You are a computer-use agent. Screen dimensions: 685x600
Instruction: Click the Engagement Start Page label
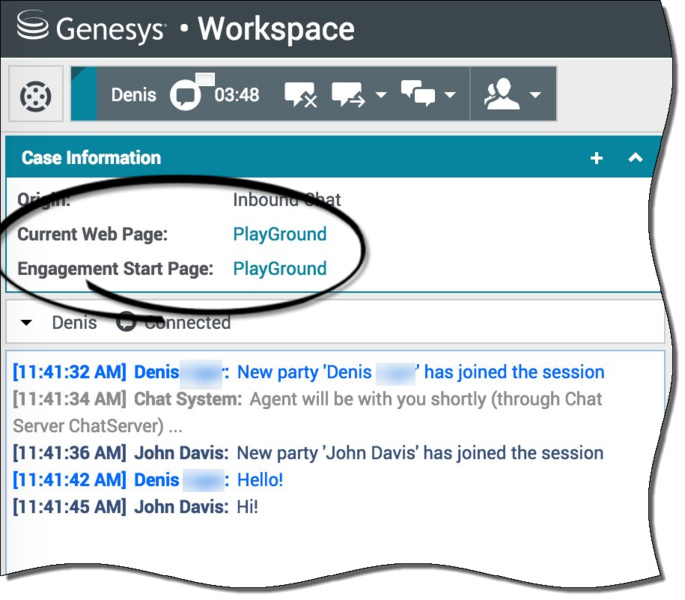115,268
